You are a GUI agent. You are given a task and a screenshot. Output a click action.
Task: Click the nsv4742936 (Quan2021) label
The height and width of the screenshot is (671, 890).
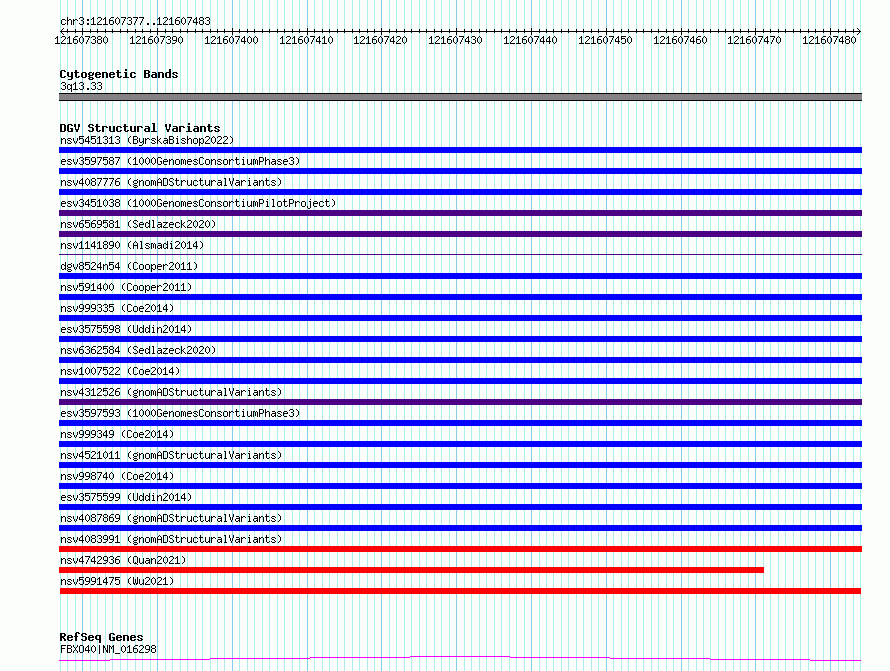pos(123,560)
